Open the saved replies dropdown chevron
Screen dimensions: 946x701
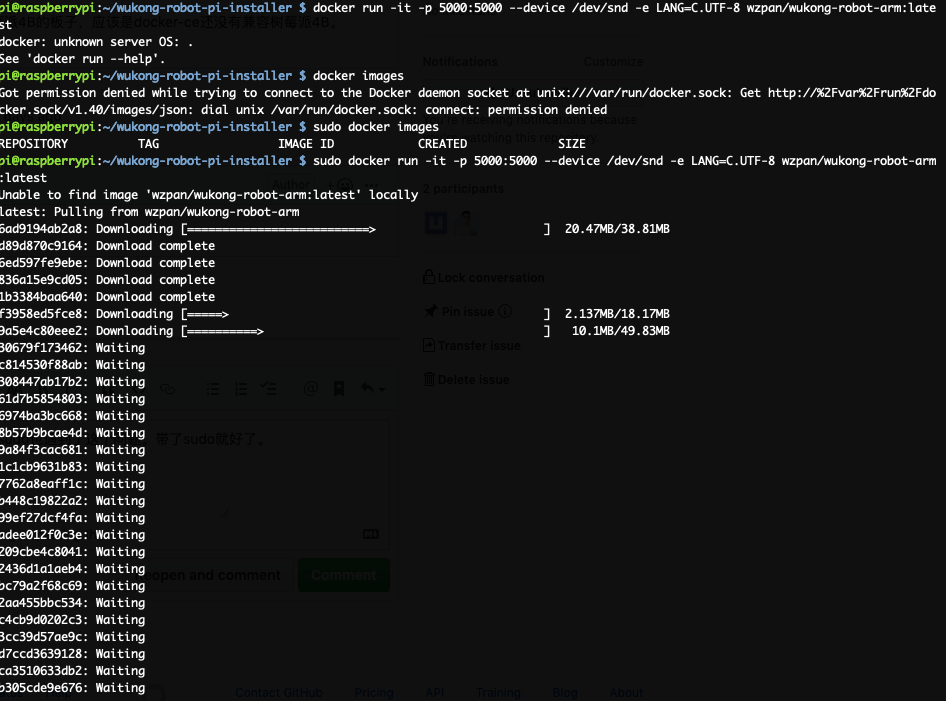[x=383, y=390]
